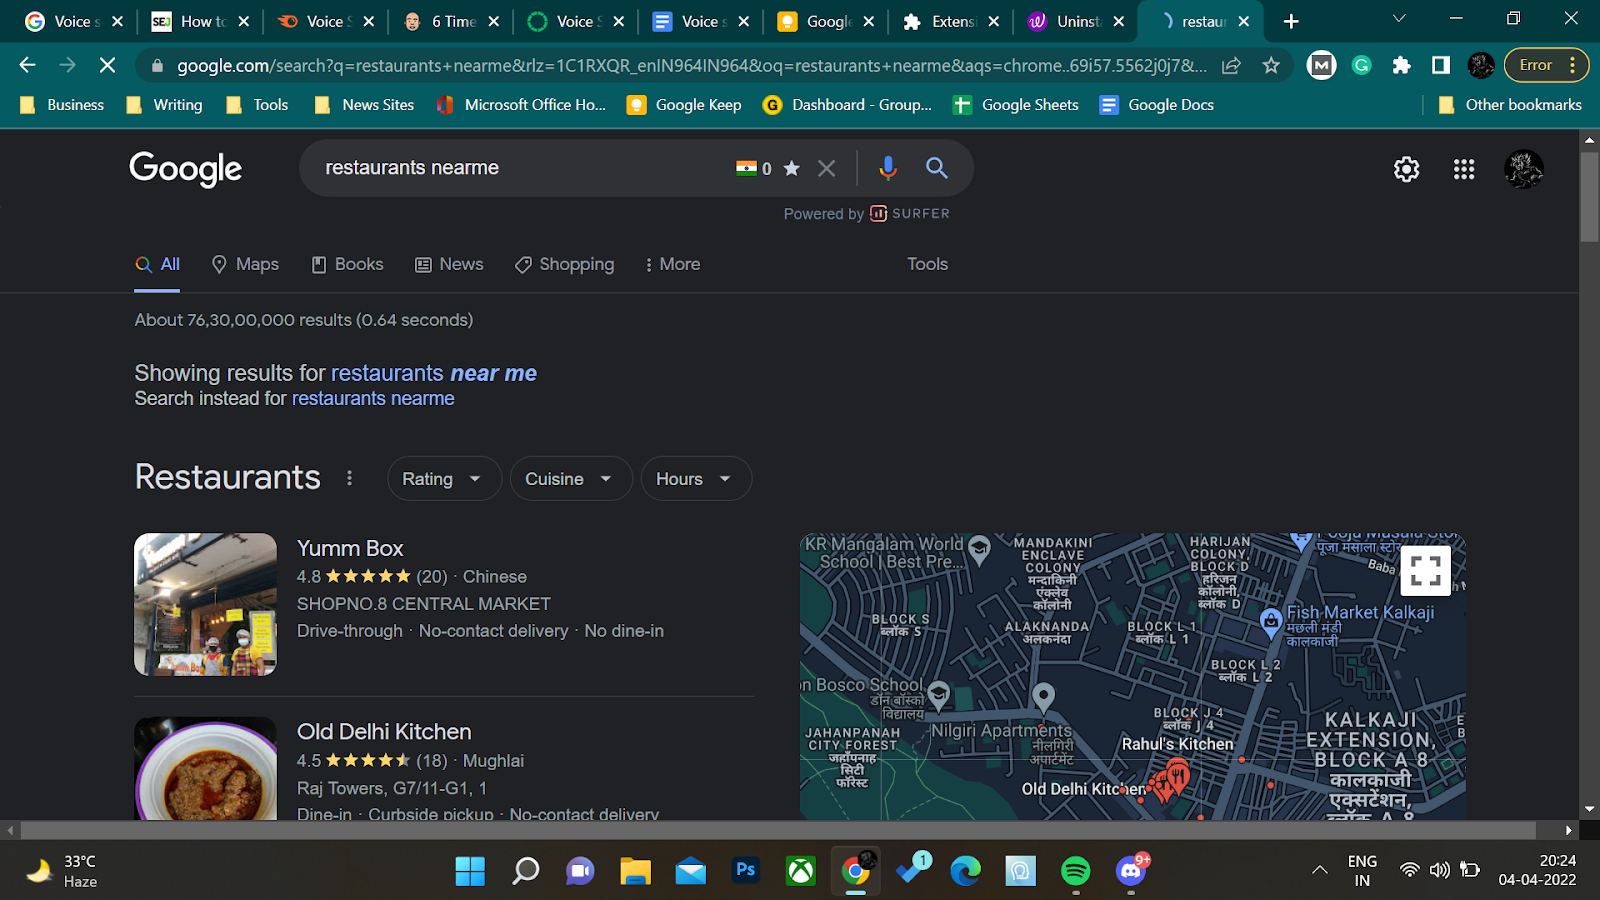Click the browser address bar URL
1600x900 pixels.
691,65
